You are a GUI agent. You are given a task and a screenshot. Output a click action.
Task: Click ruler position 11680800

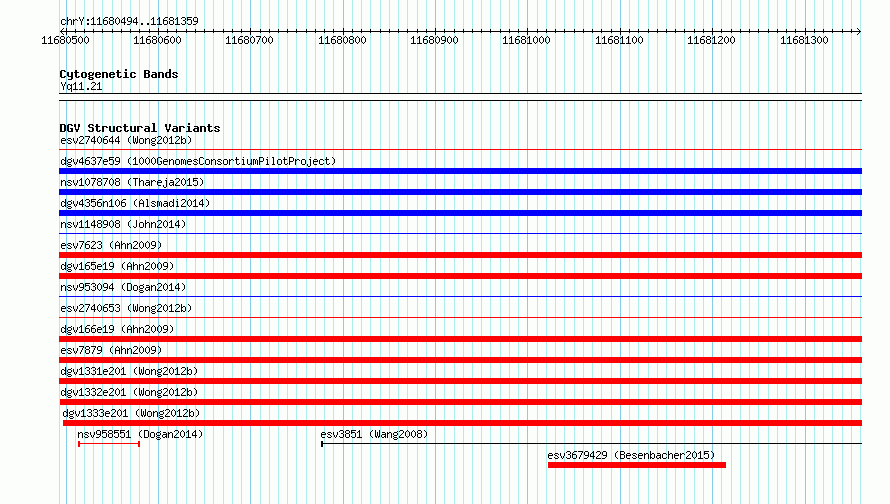pyautogui.click(x=342, y=40)
